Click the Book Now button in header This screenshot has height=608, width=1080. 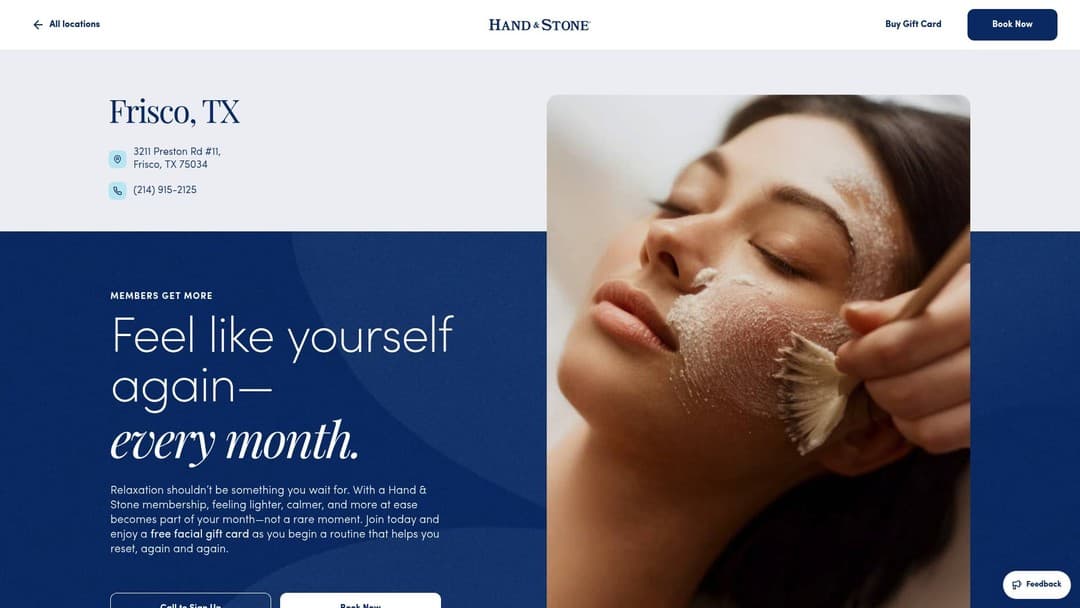1012,24
